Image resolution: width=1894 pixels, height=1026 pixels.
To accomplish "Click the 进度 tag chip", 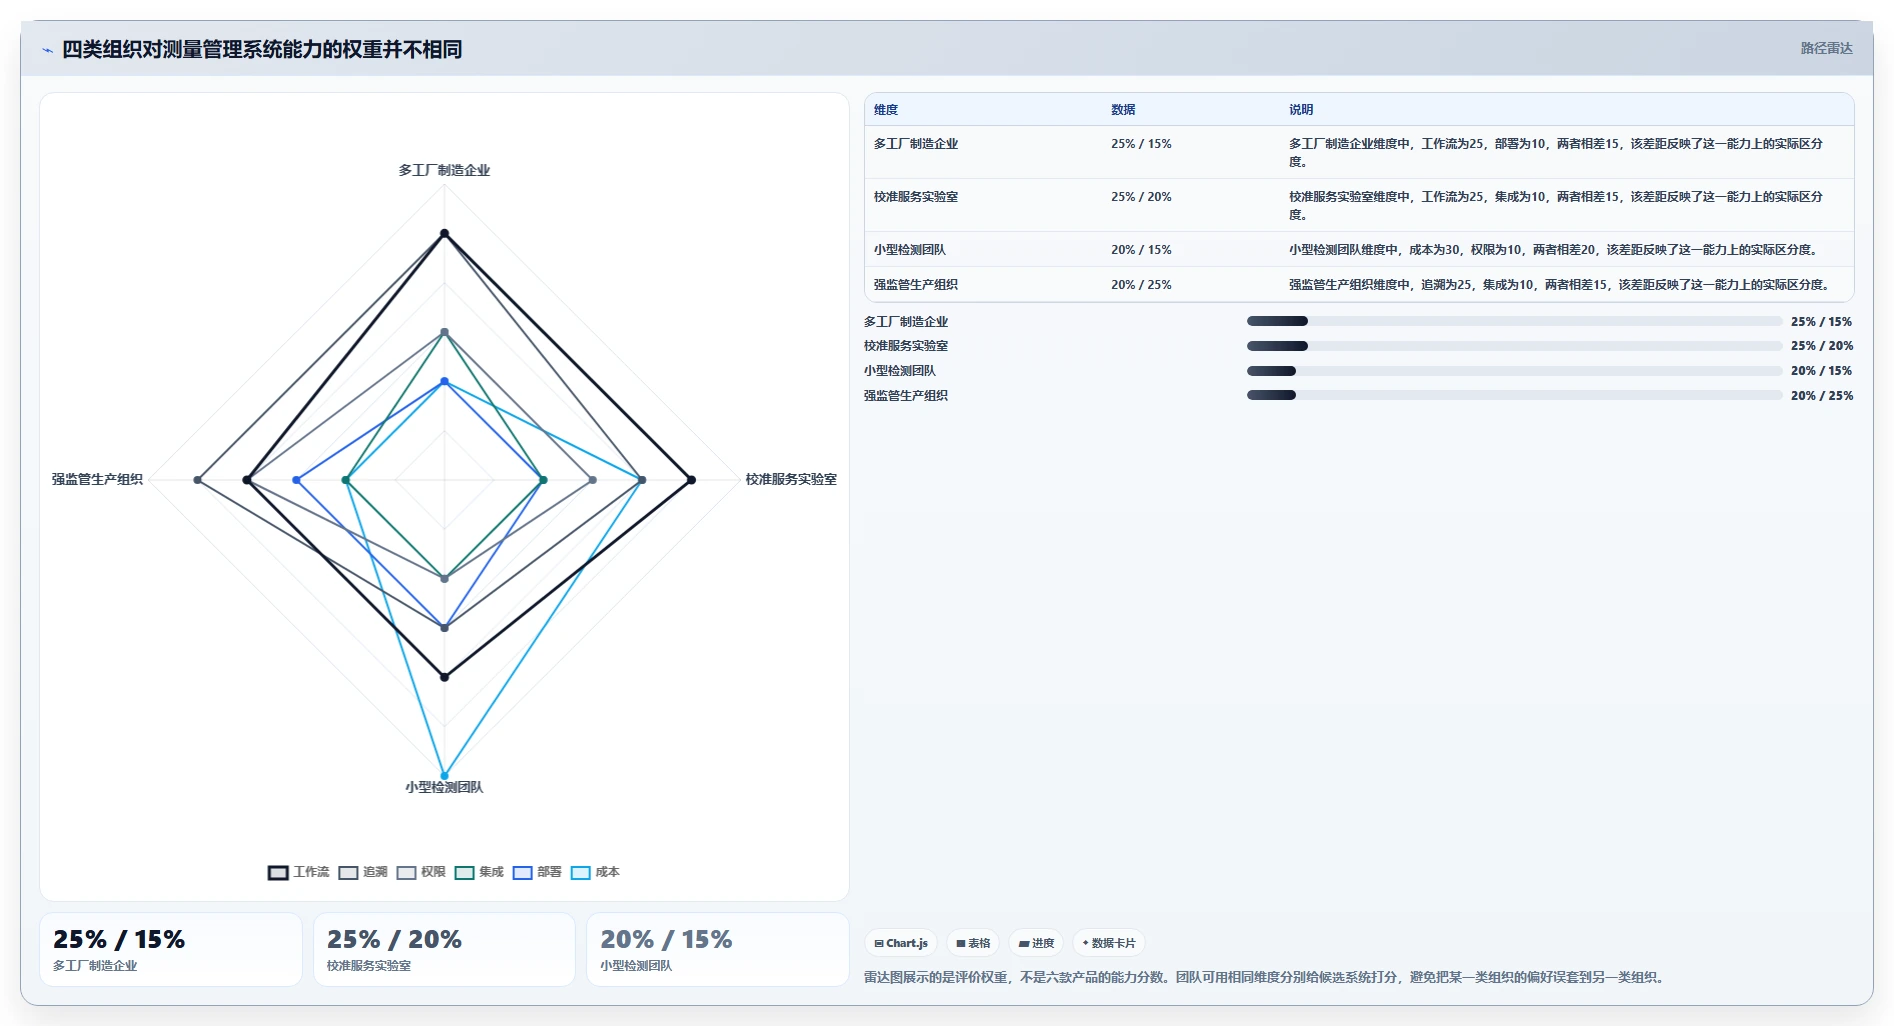I will (1036, 943).
